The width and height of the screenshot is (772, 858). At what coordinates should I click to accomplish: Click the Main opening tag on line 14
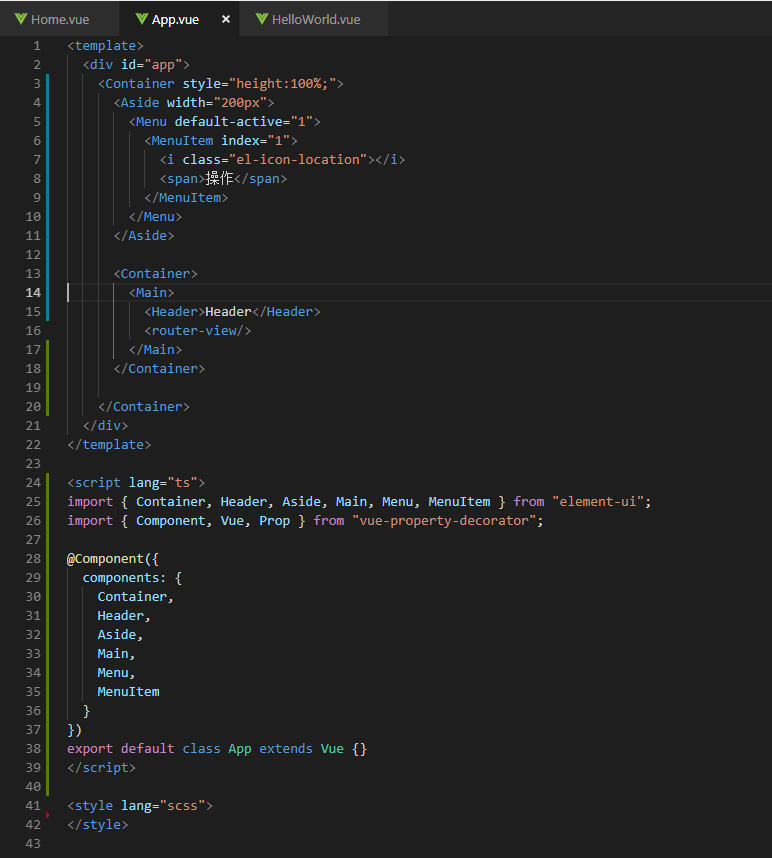[152, 293]
